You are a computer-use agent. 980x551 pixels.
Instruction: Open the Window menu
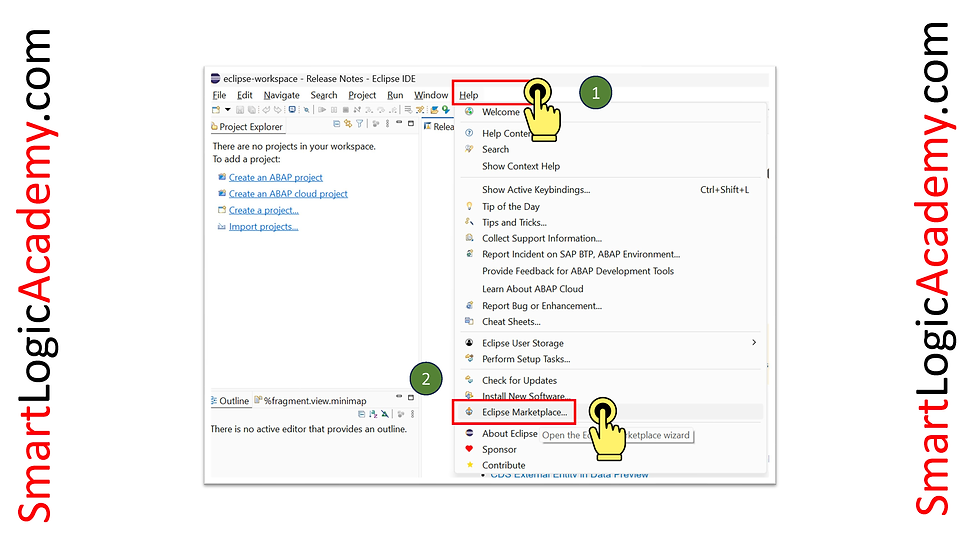(431, 95)
